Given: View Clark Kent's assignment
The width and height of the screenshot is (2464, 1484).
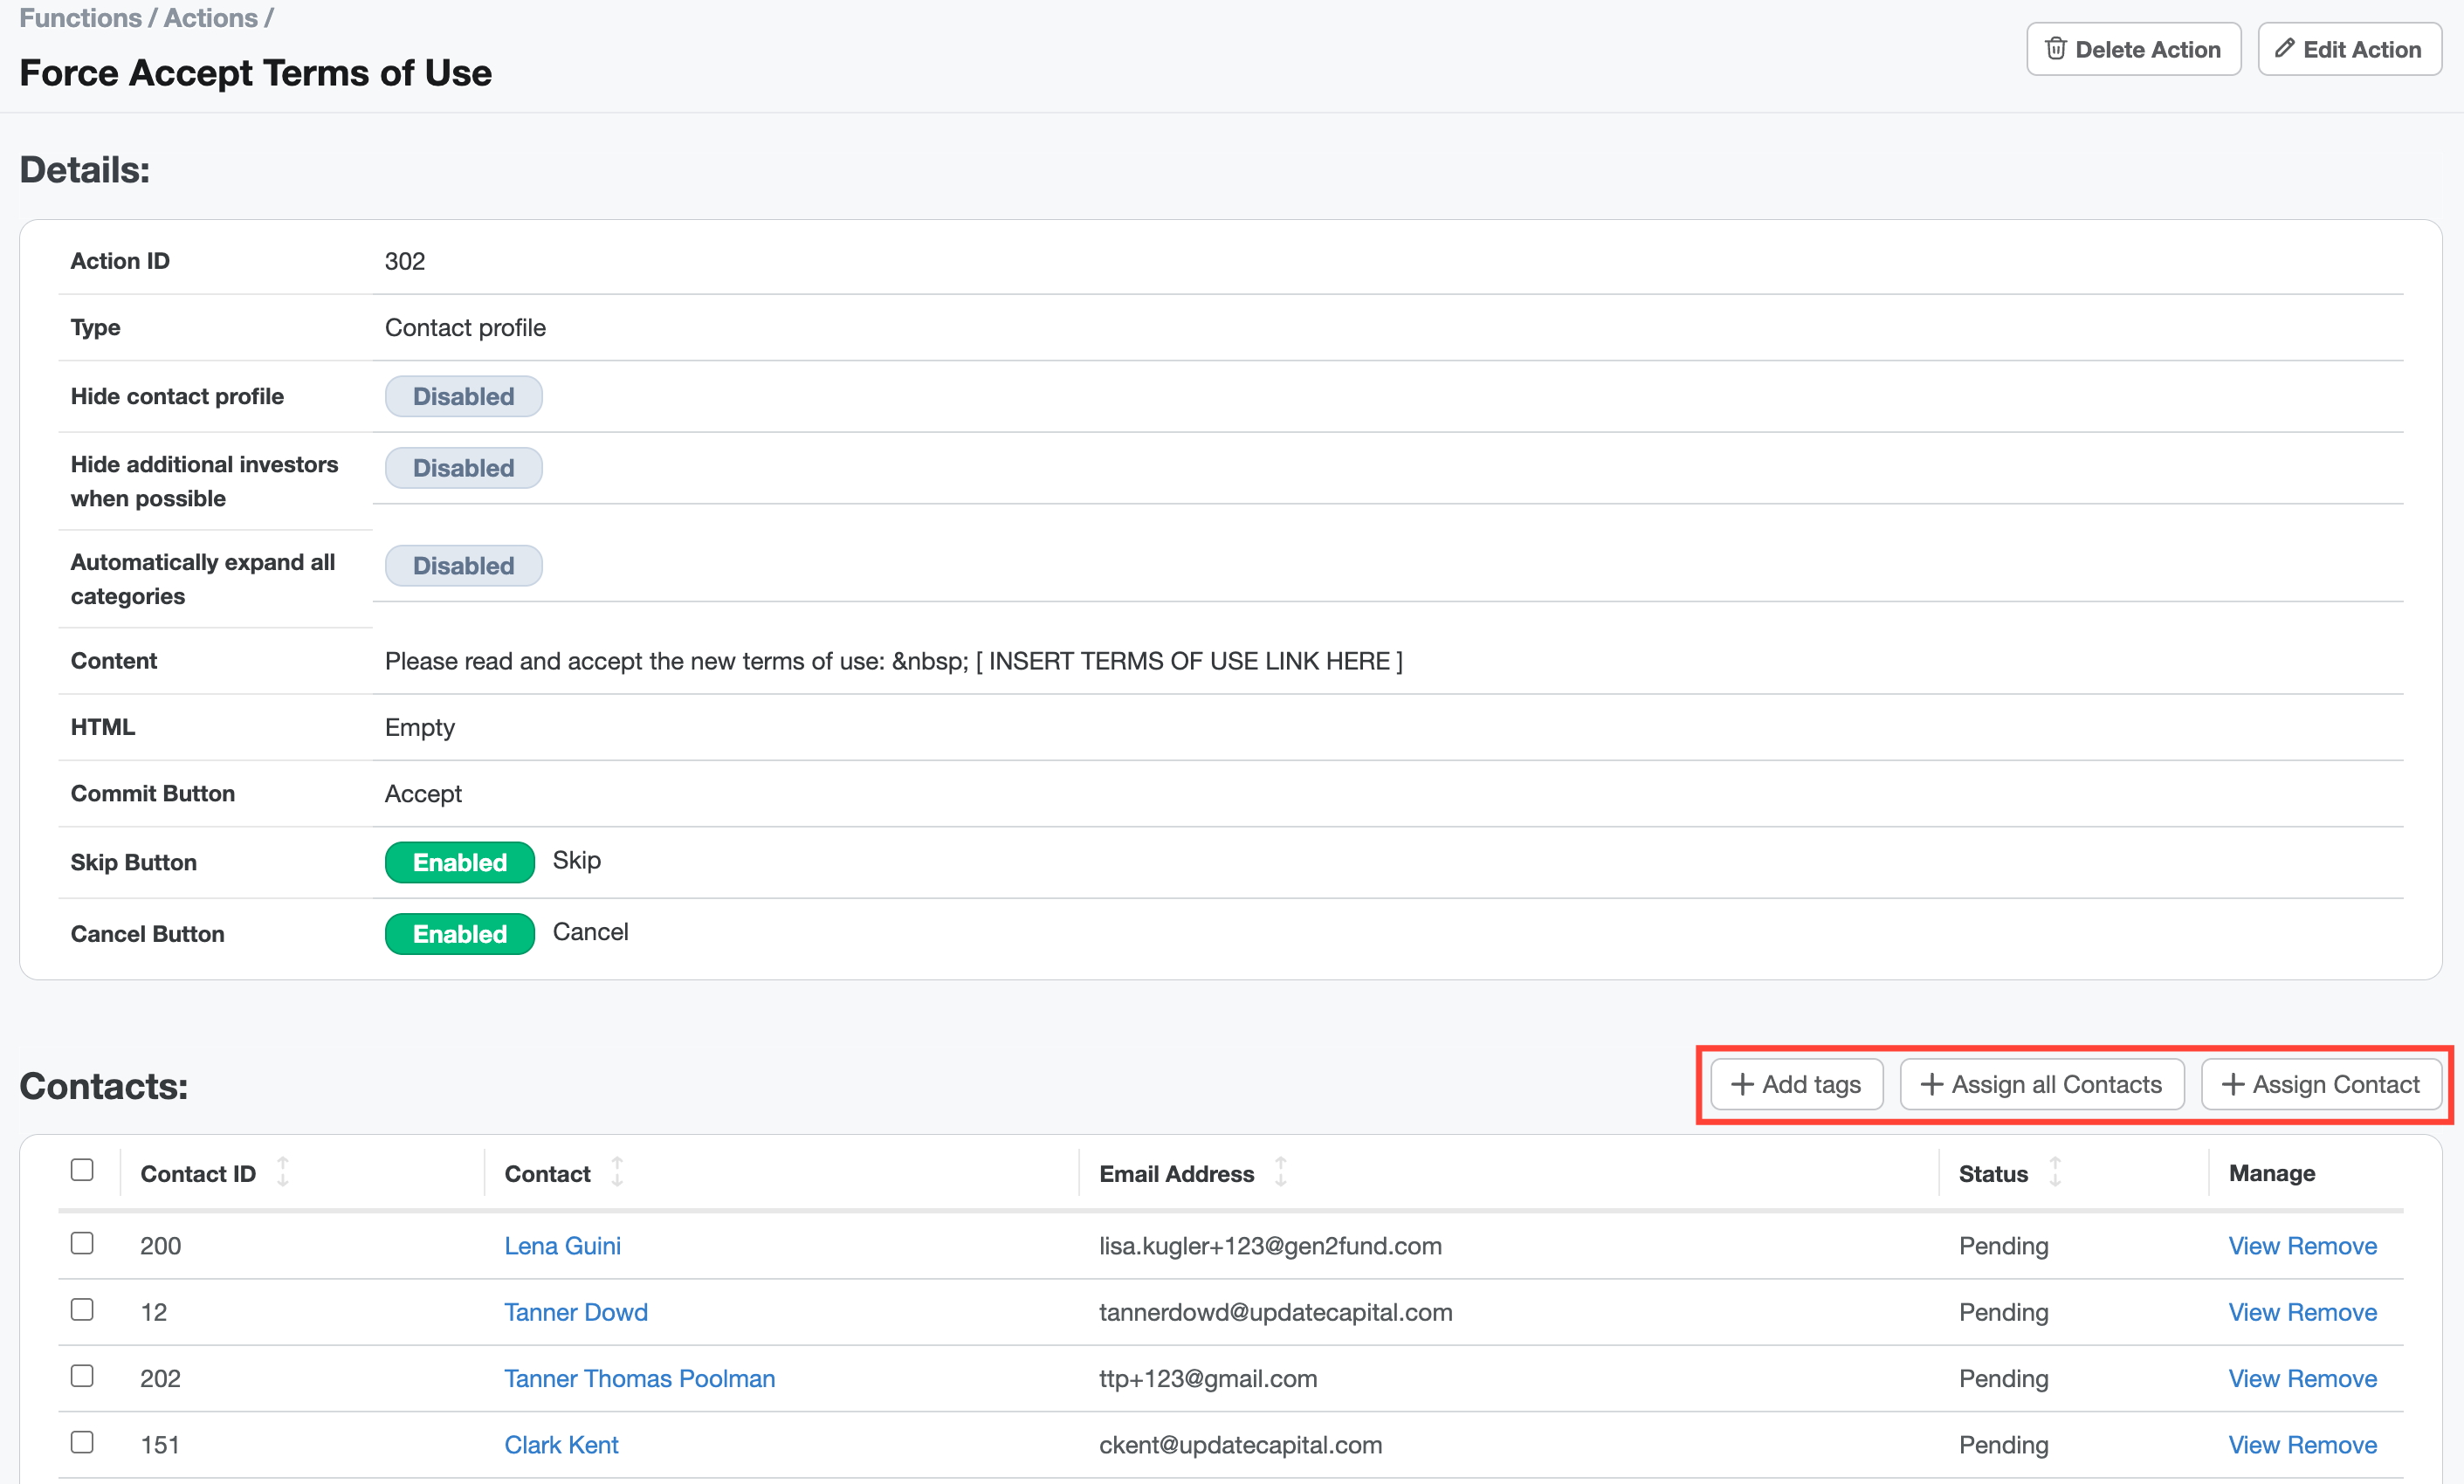Looking at the screenshot, I should tap(2253, 1445).
